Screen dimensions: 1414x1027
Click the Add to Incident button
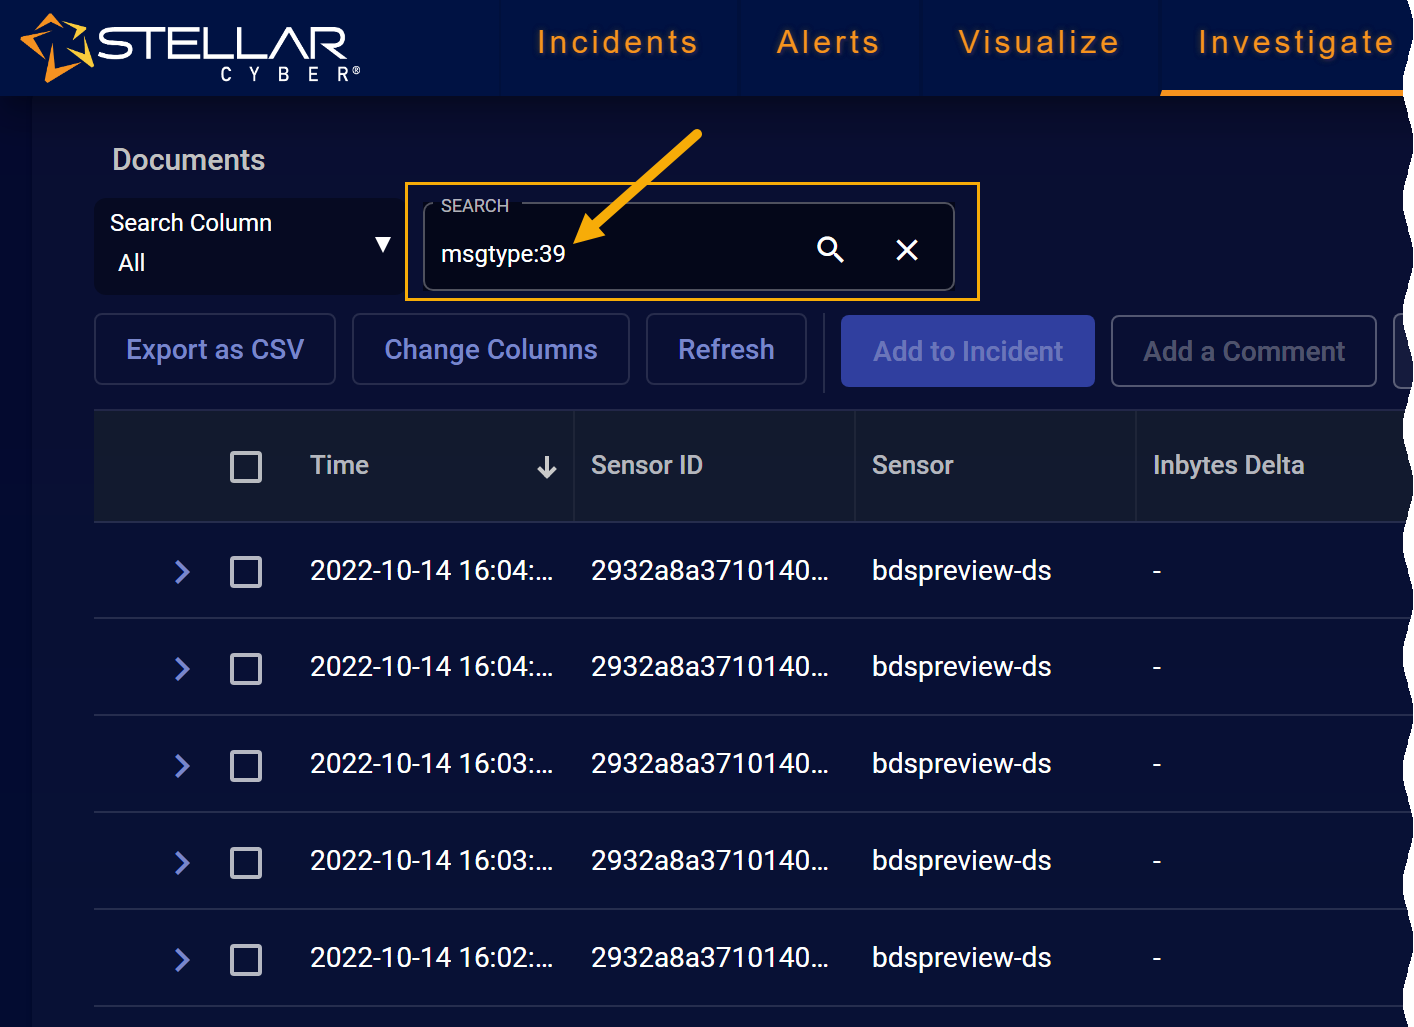967,351
